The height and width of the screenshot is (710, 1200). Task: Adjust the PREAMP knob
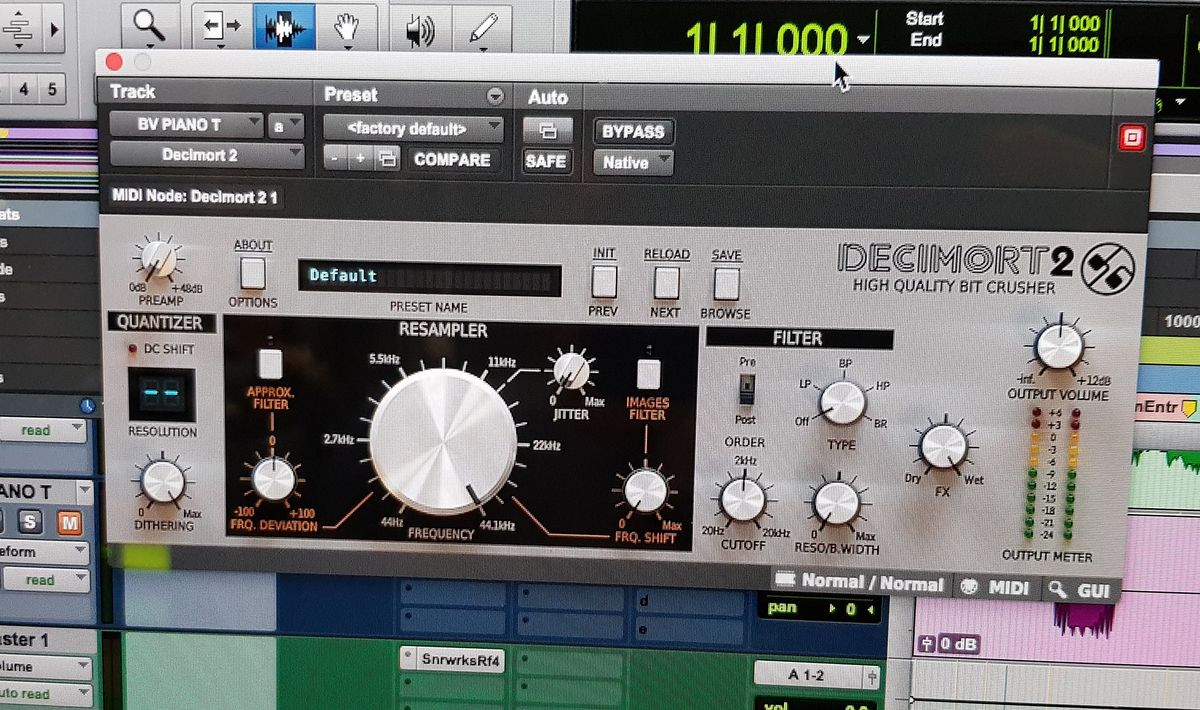point(158,259)
